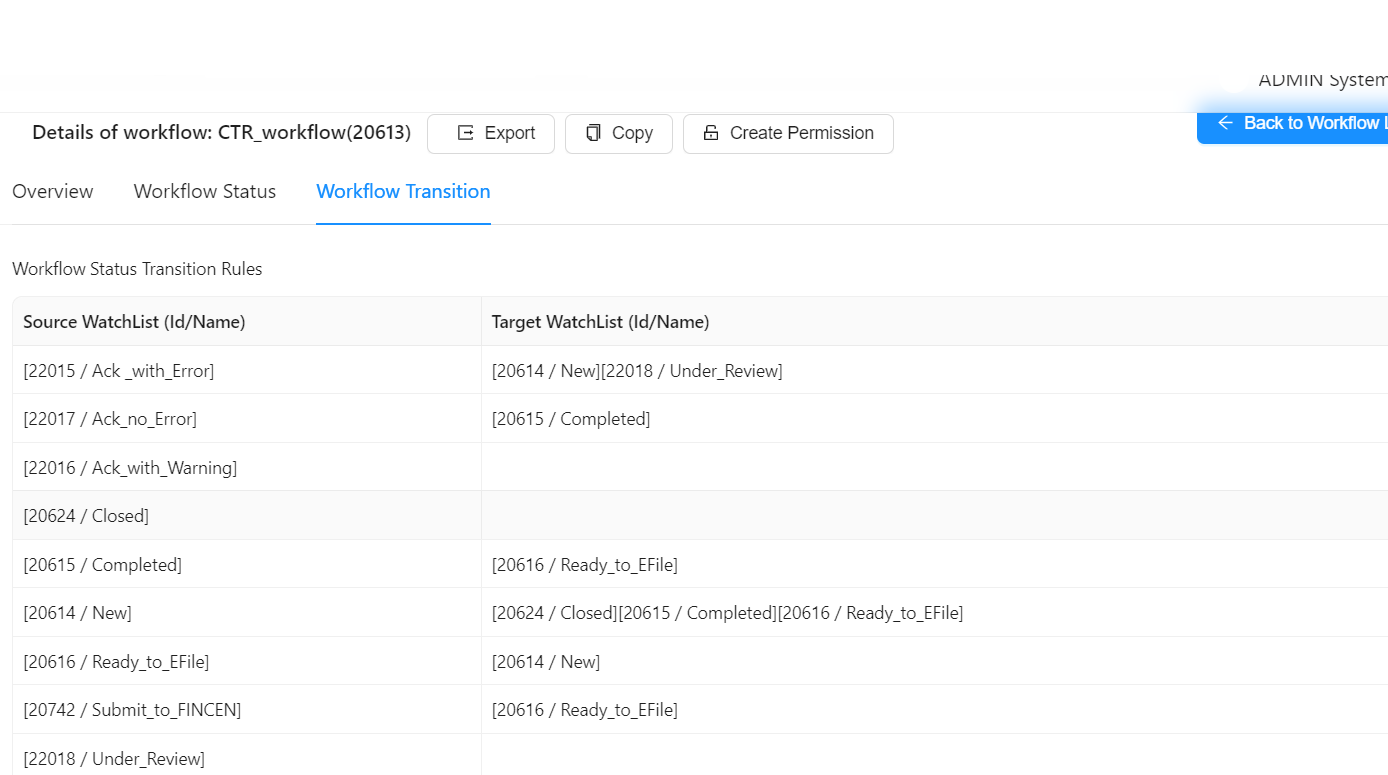Click the Export button
1388x775 pixels.
491,134
